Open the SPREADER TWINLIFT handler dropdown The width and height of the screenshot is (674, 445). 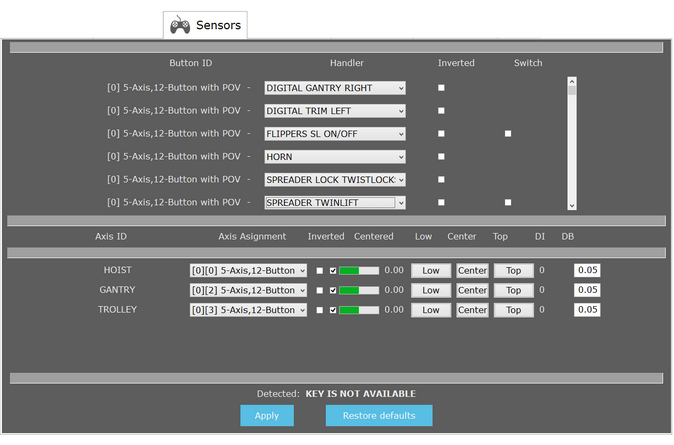pos(335,202)
